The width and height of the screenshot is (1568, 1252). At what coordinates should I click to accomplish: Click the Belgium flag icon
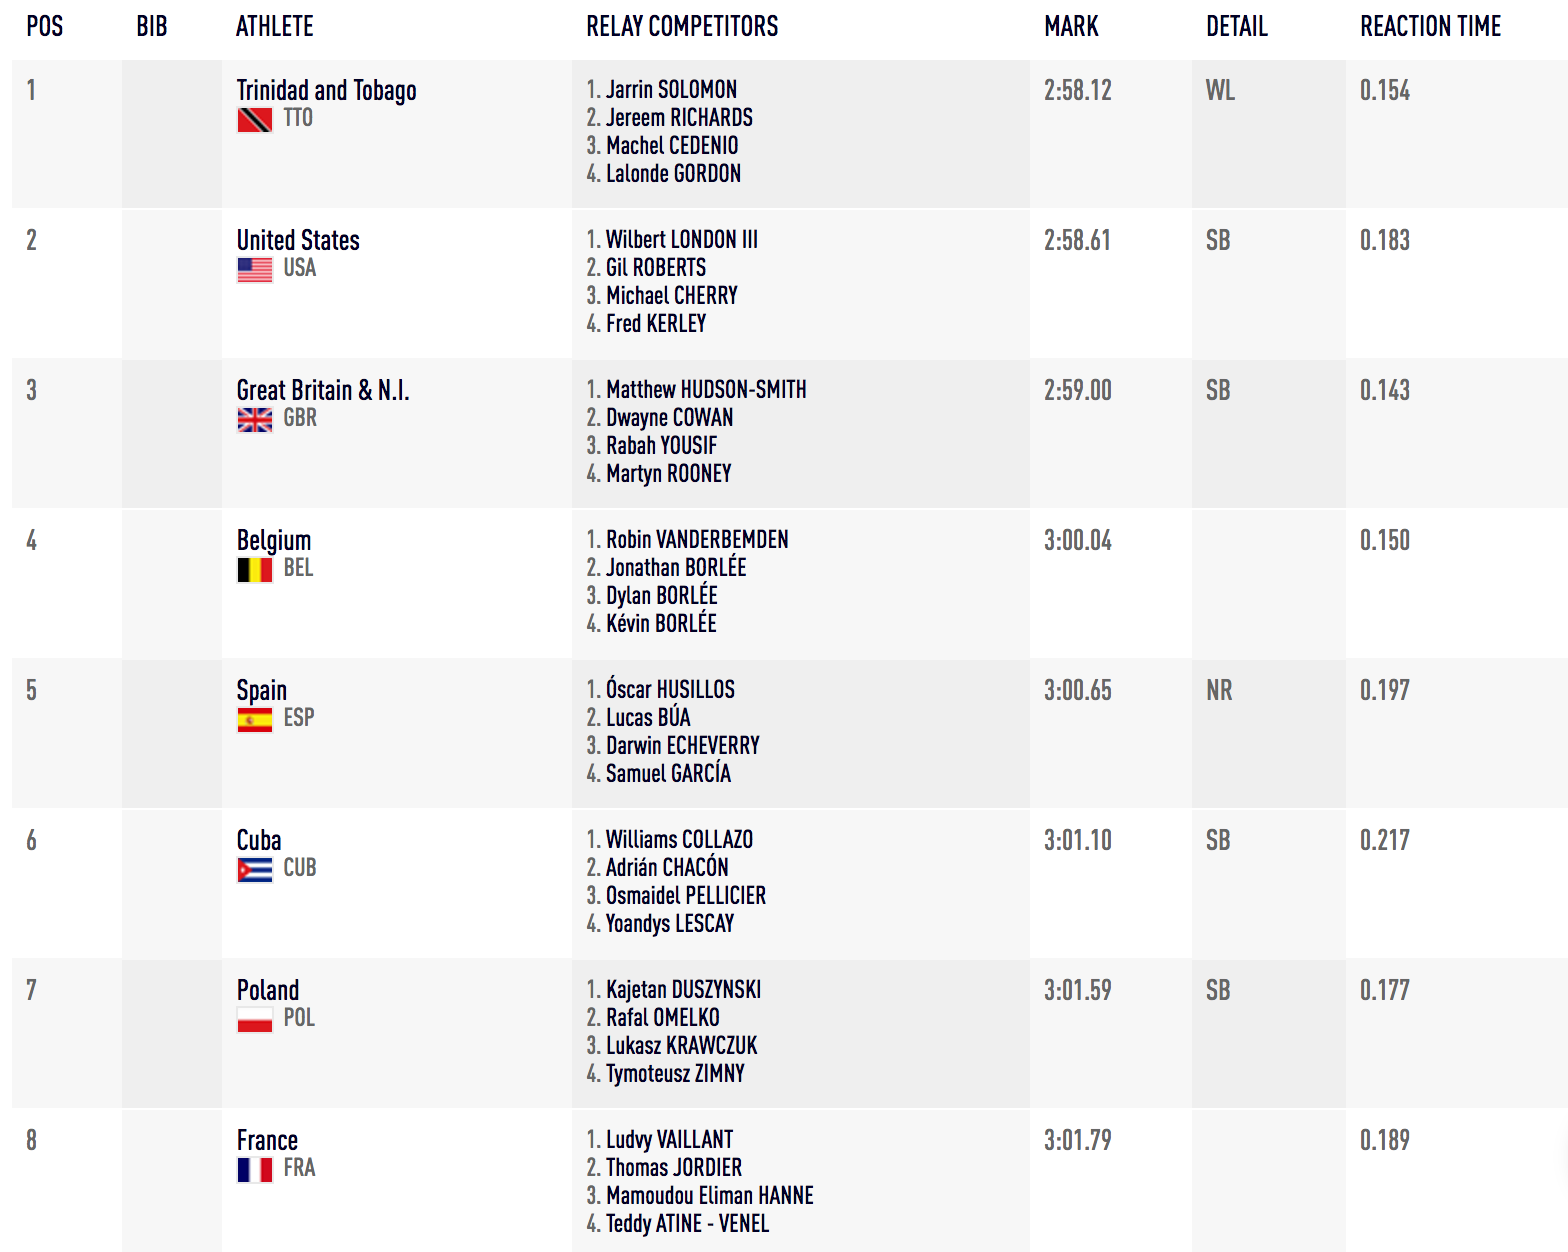coord(254,570)
